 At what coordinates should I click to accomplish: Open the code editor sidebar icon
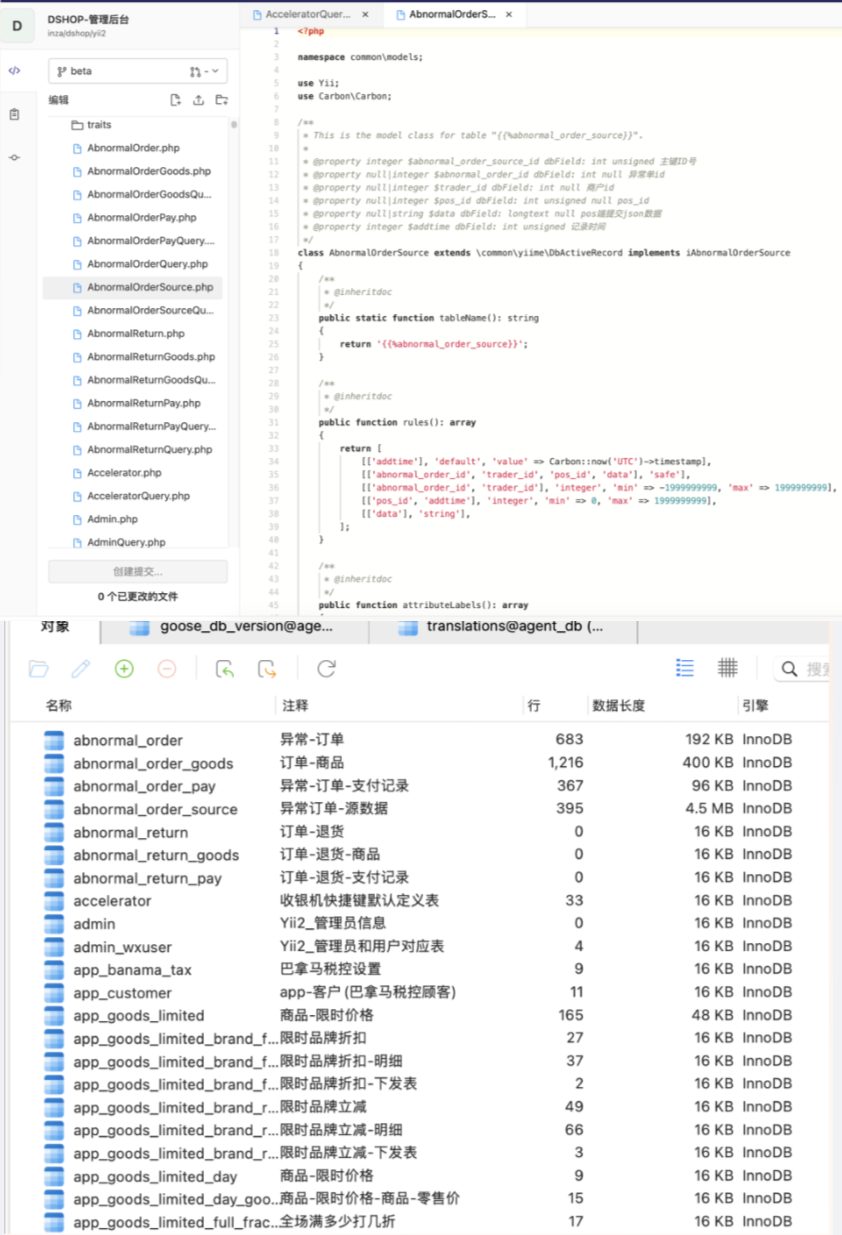tap(14, 71)
